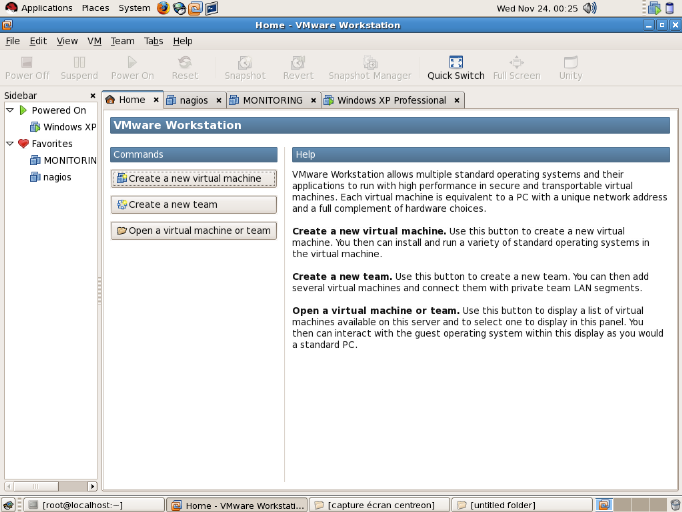Open the Edit menu
Screen dimensions: 682x512
coord(38,41)
